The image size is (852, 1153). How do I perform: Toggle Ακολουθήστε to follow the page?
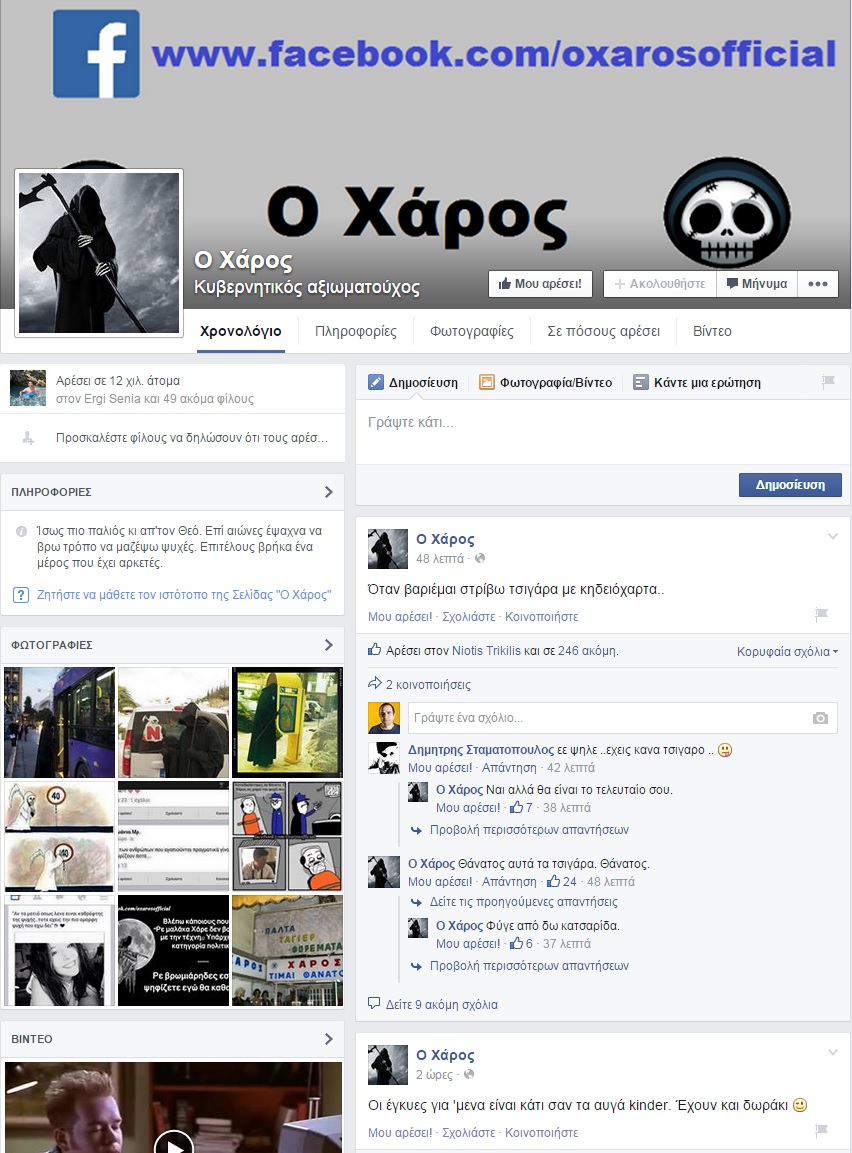659,284
